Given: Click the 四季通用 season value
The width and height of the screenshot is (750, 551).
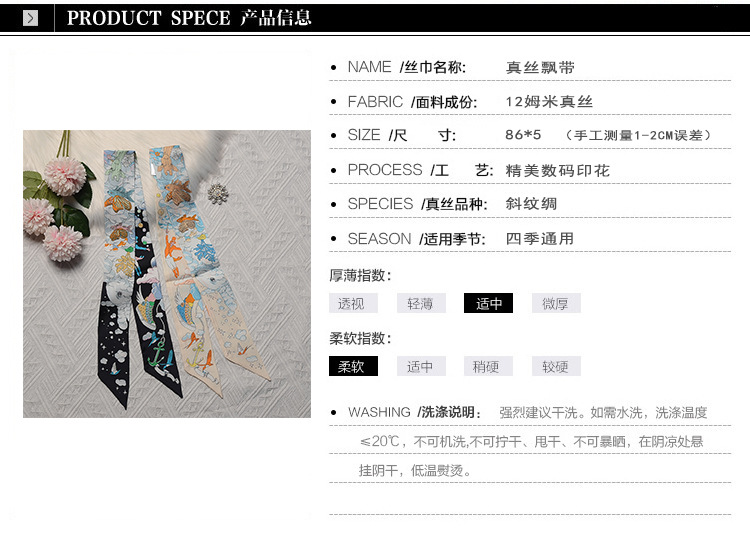Looking at the screenshot, I should point(540,238).
